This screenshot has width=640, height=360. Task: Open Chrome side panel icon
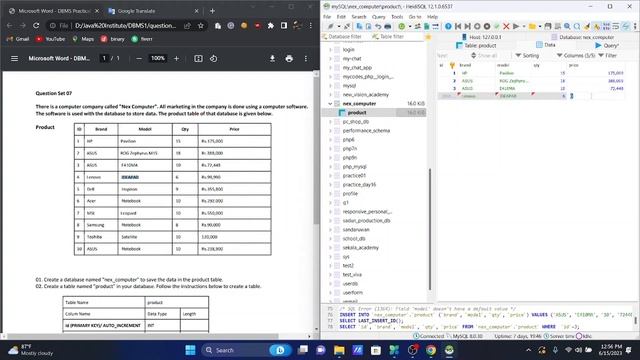tap(284, 25)
